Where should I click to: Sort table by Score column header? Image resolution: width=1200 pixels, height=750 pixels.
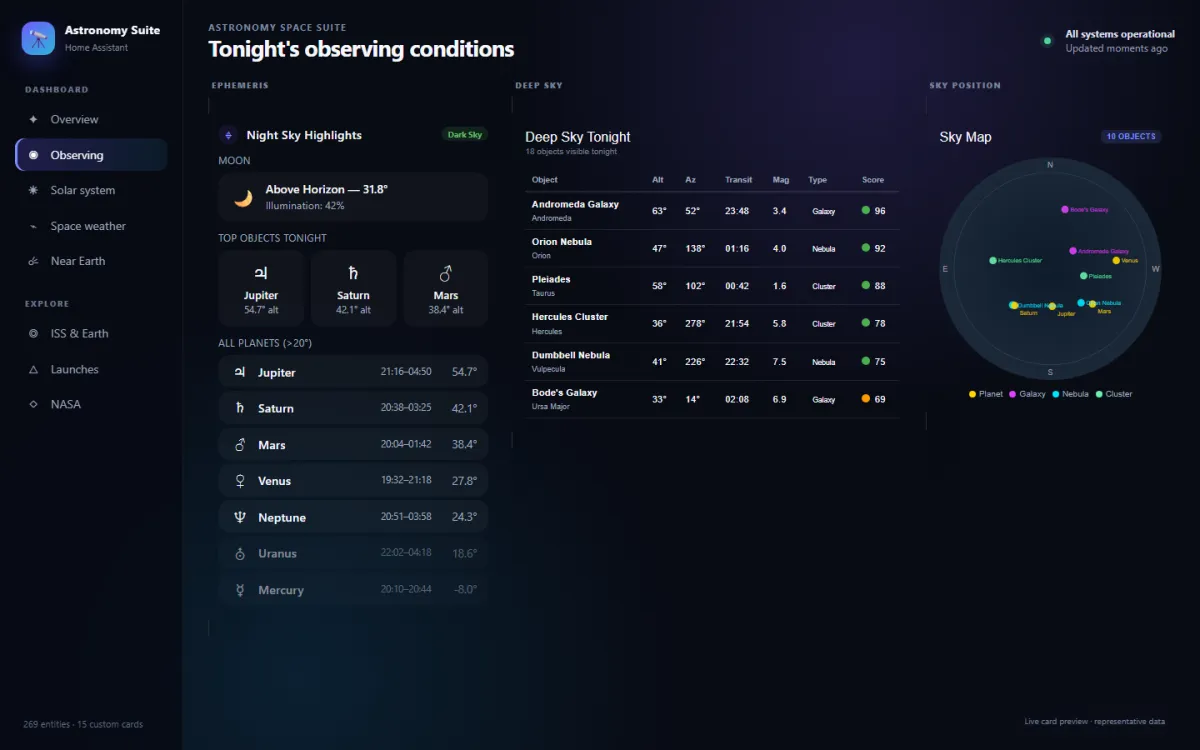[873, 180]
